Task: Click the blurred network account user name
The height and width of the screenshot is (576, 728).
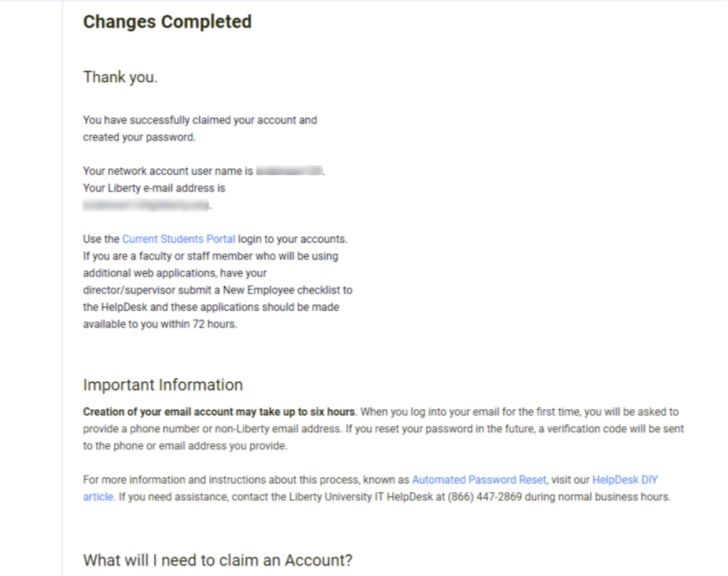Action: pyautogui.click(x=290, y=171)
